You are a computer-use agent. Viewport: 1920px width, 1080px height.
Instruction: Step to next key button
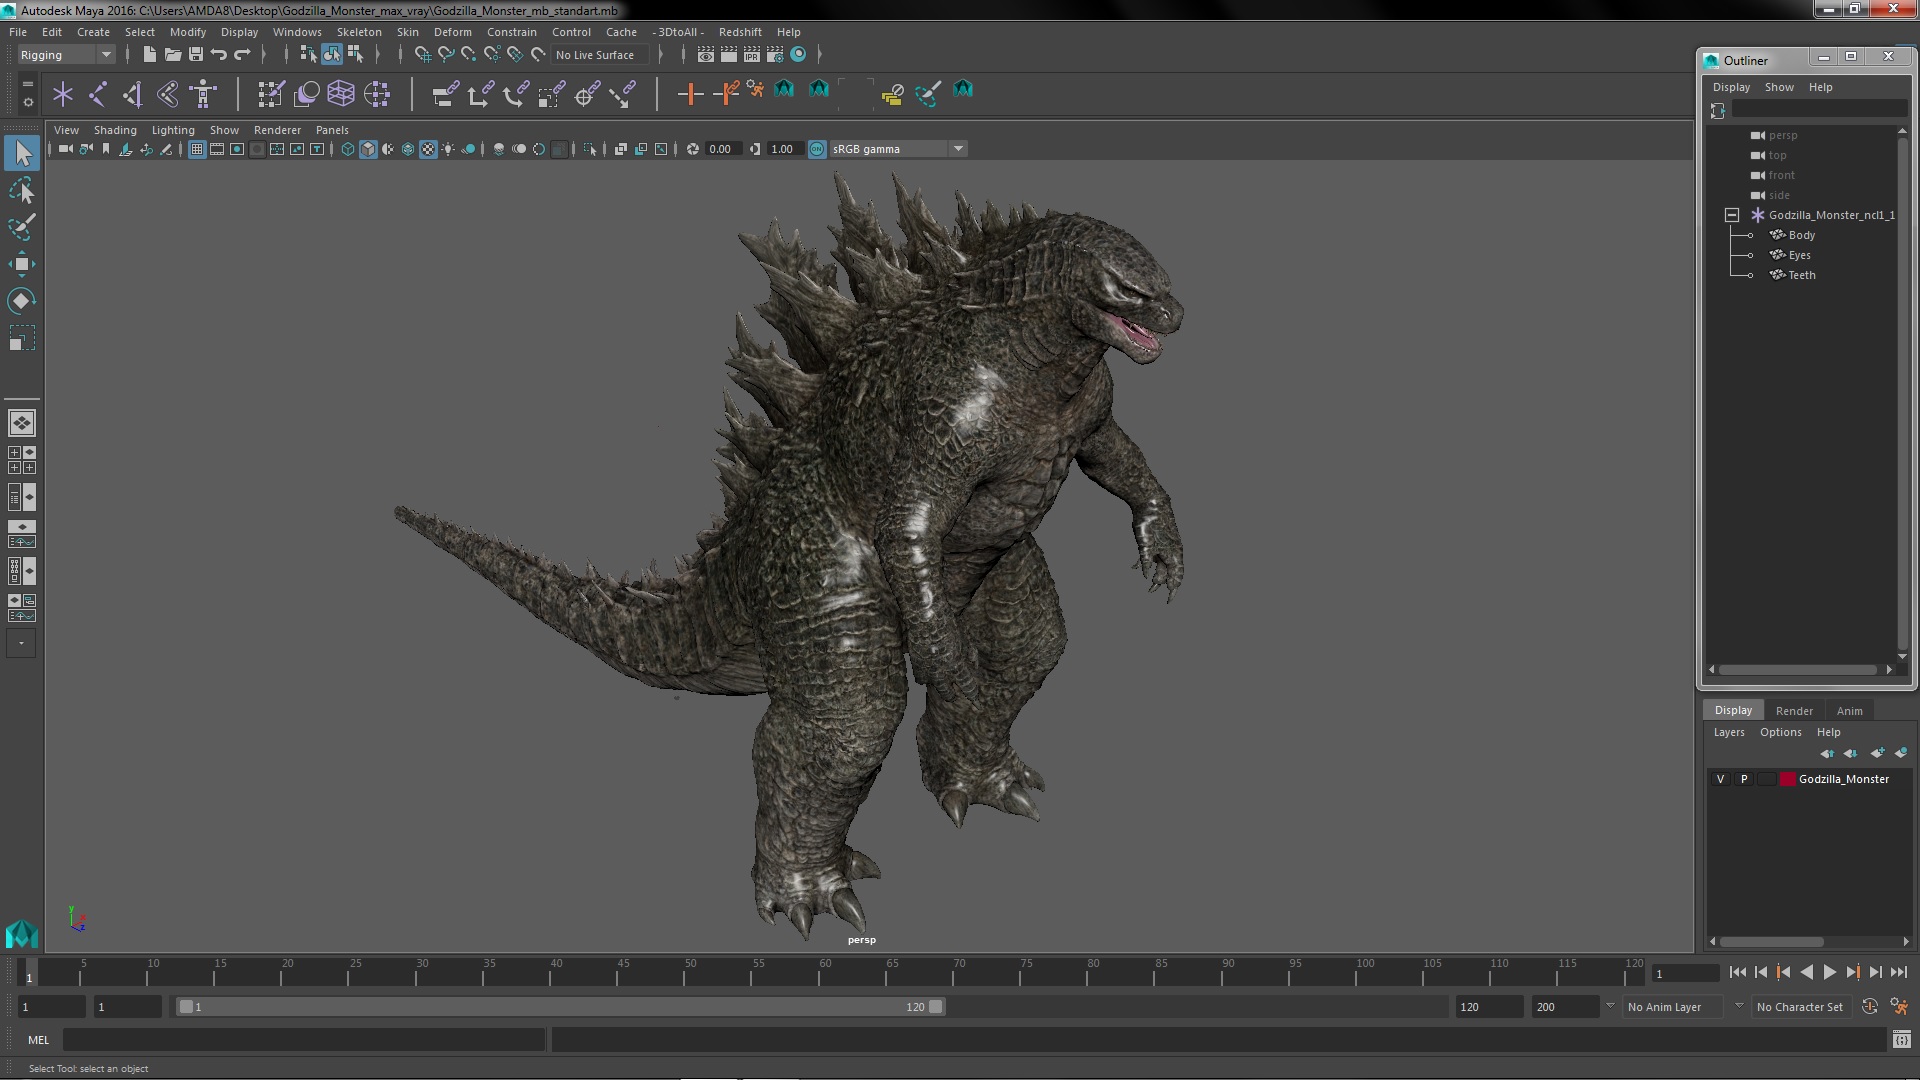(1852, 972)
